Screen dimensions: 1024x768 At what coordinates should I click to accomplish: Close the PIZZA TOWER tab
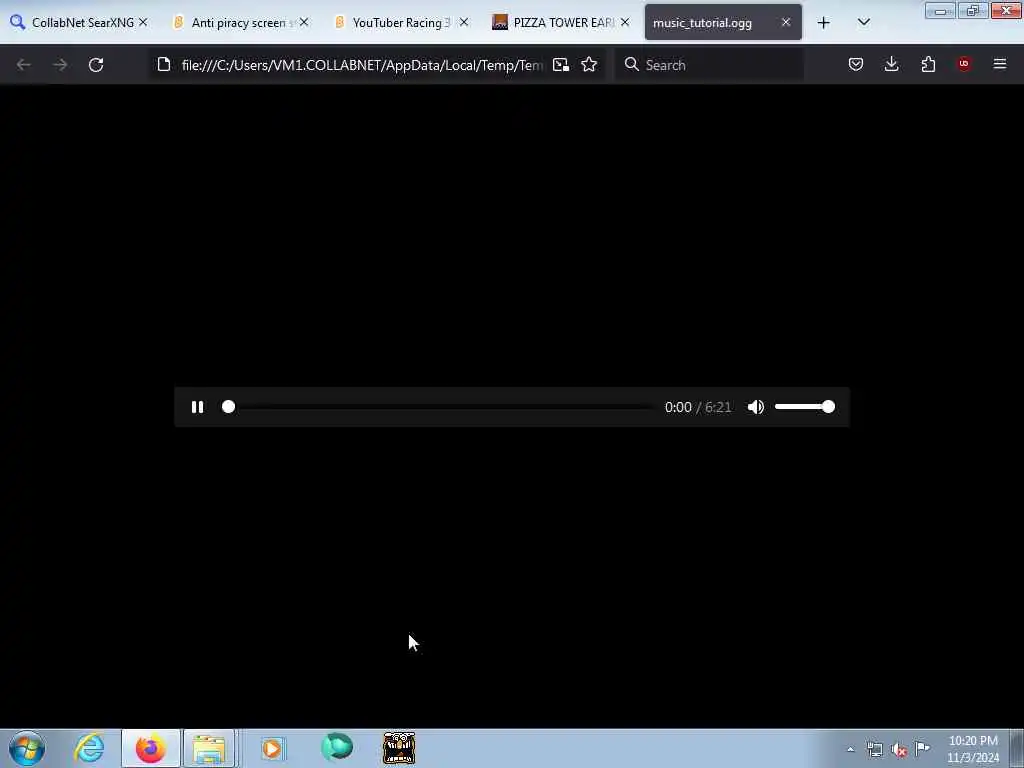click(x=625, y=22)
